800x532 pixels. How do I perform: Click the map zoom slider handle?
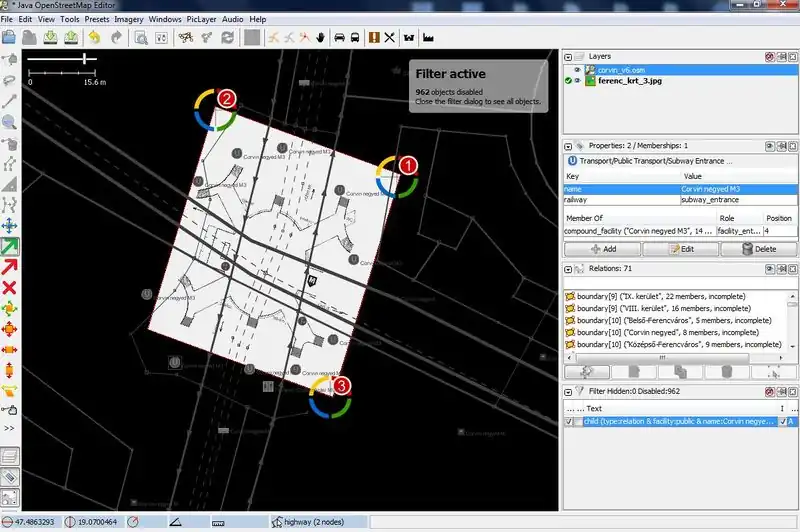[86, 59]
